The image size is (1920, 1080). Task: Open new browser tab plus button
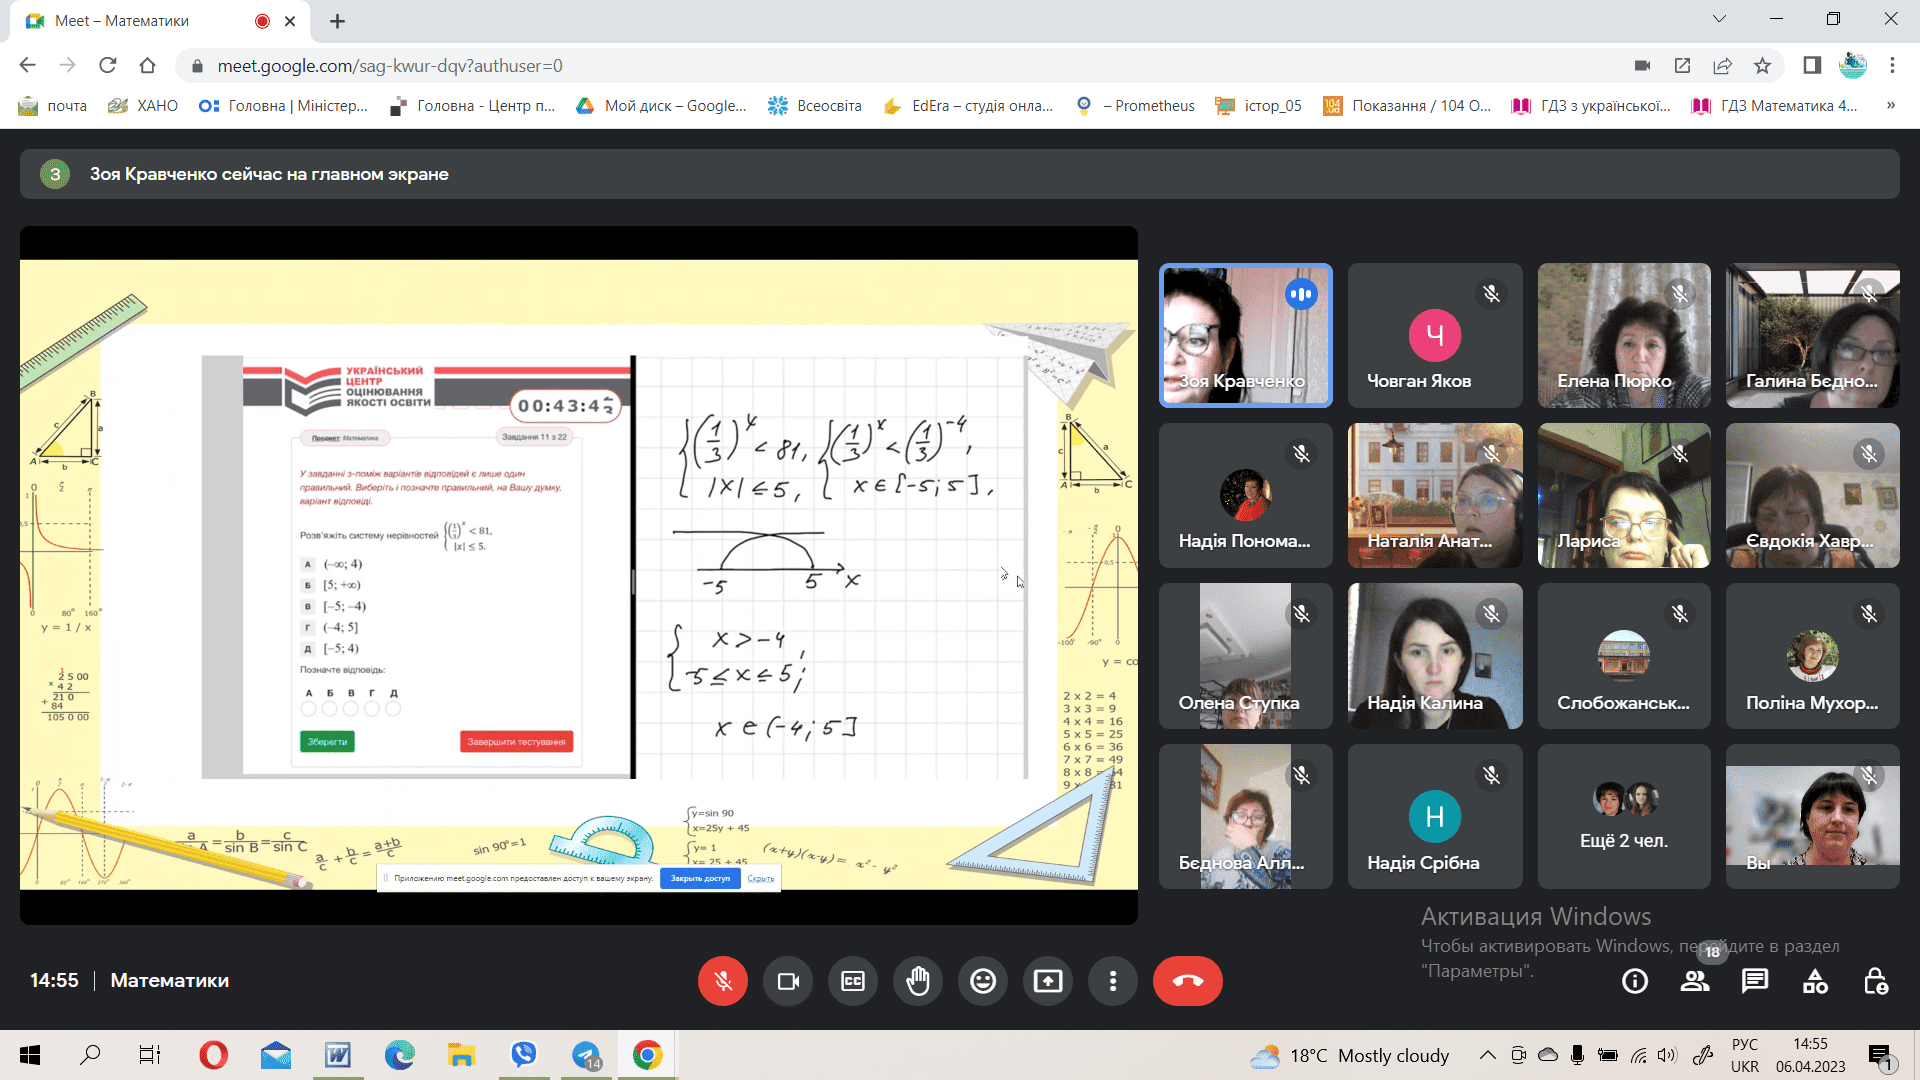[338, 21]
